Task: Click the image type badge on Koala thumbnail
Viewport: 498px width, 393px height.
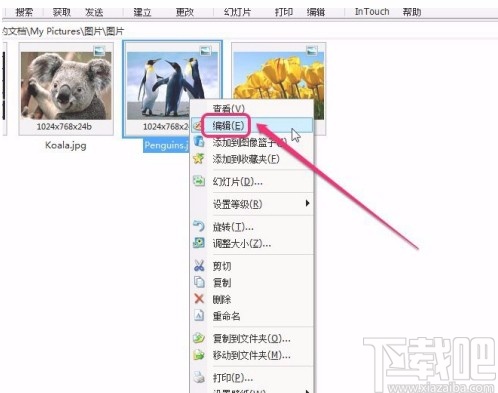Action: point(99,51)
